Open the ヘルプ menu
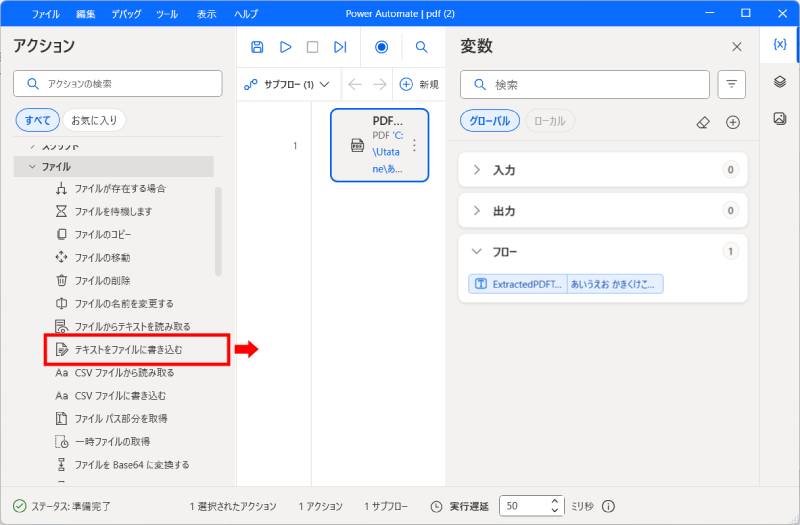This screenshot has width=800, height=525. coord(246,14)
